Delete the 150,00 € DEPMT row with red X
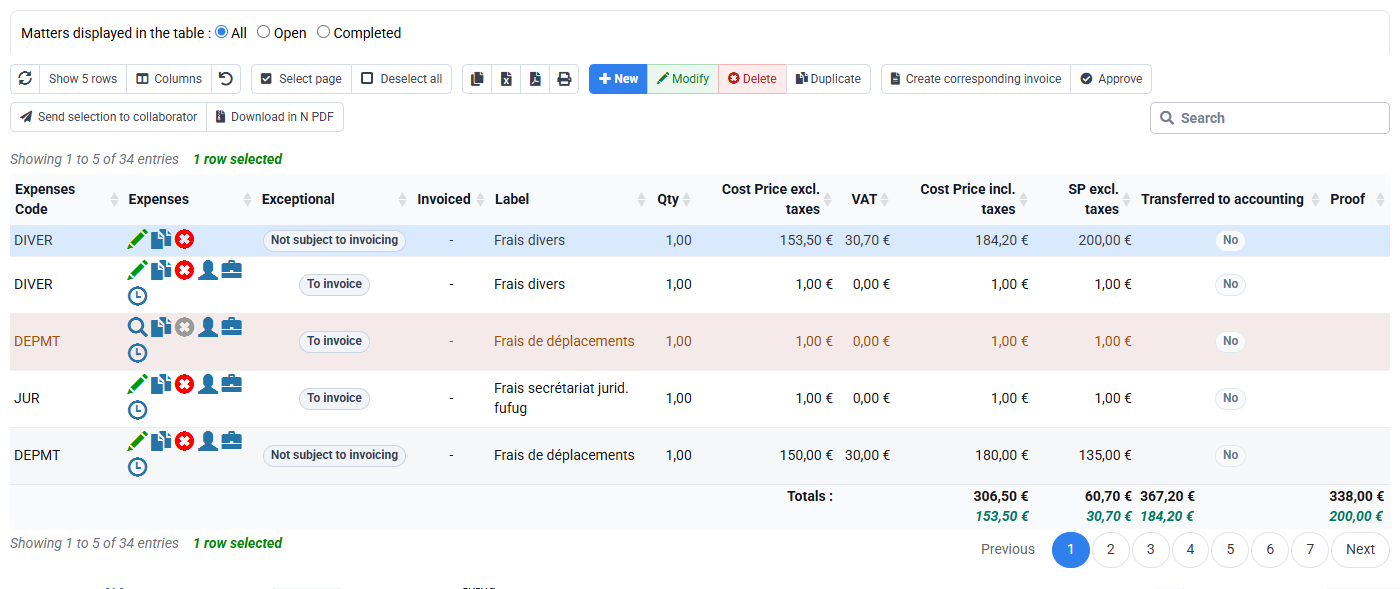1400x589 pixels. tap(184, 441)
